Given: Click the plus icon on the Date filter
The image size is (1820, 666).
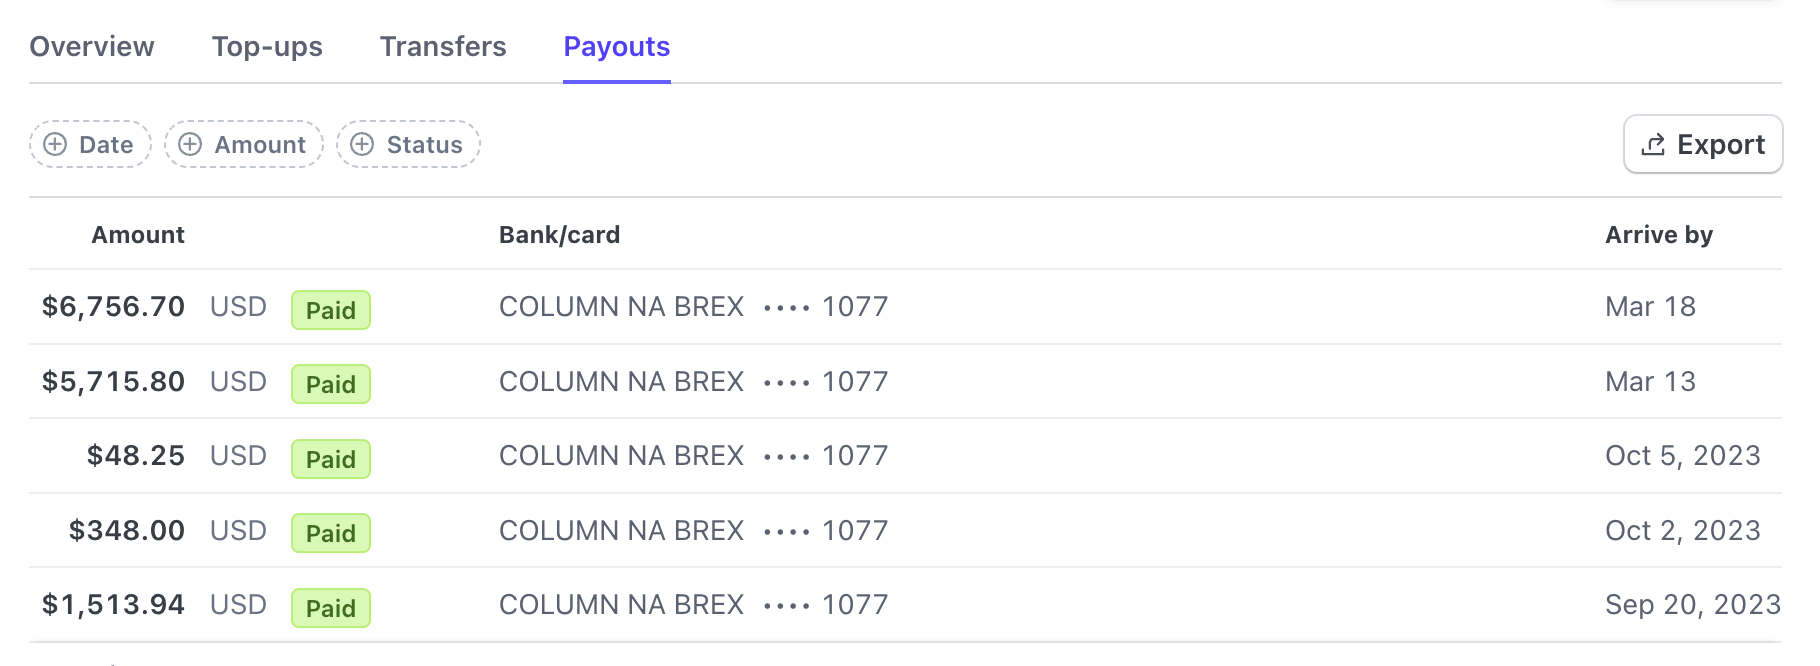Looking at the screenshot, I should [57, 144].
